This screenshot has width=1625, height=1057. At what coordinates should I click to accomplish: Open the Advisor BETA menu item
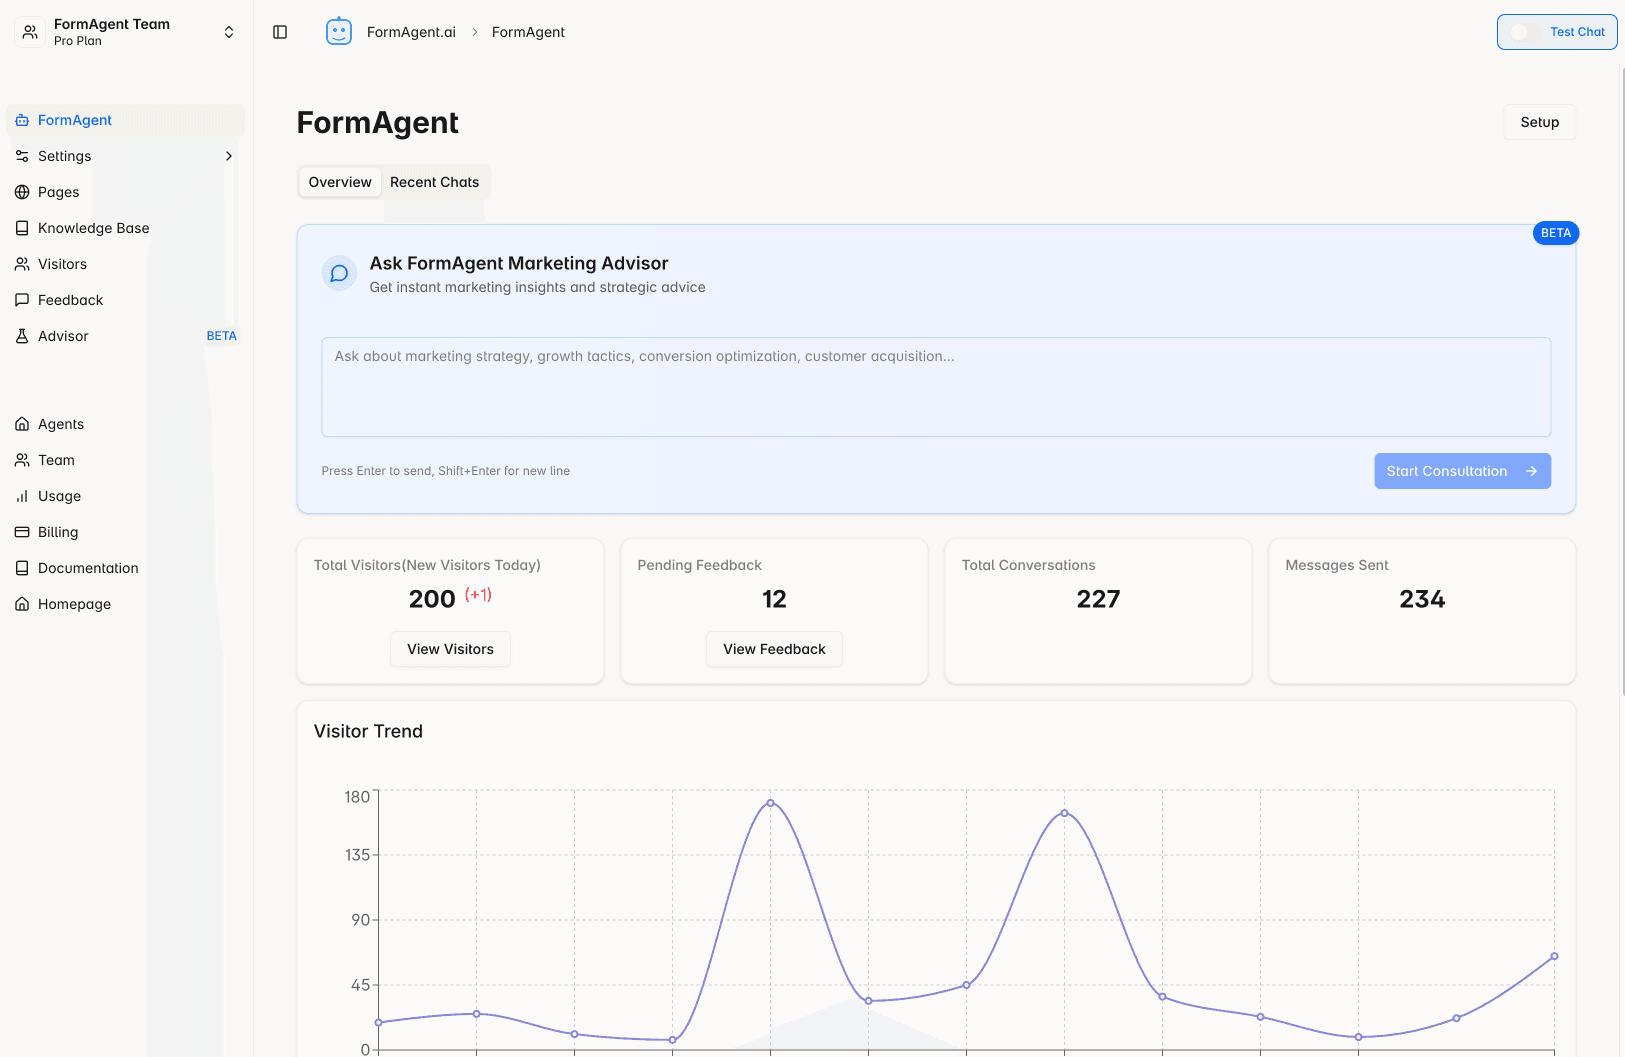tap(126, 336)
